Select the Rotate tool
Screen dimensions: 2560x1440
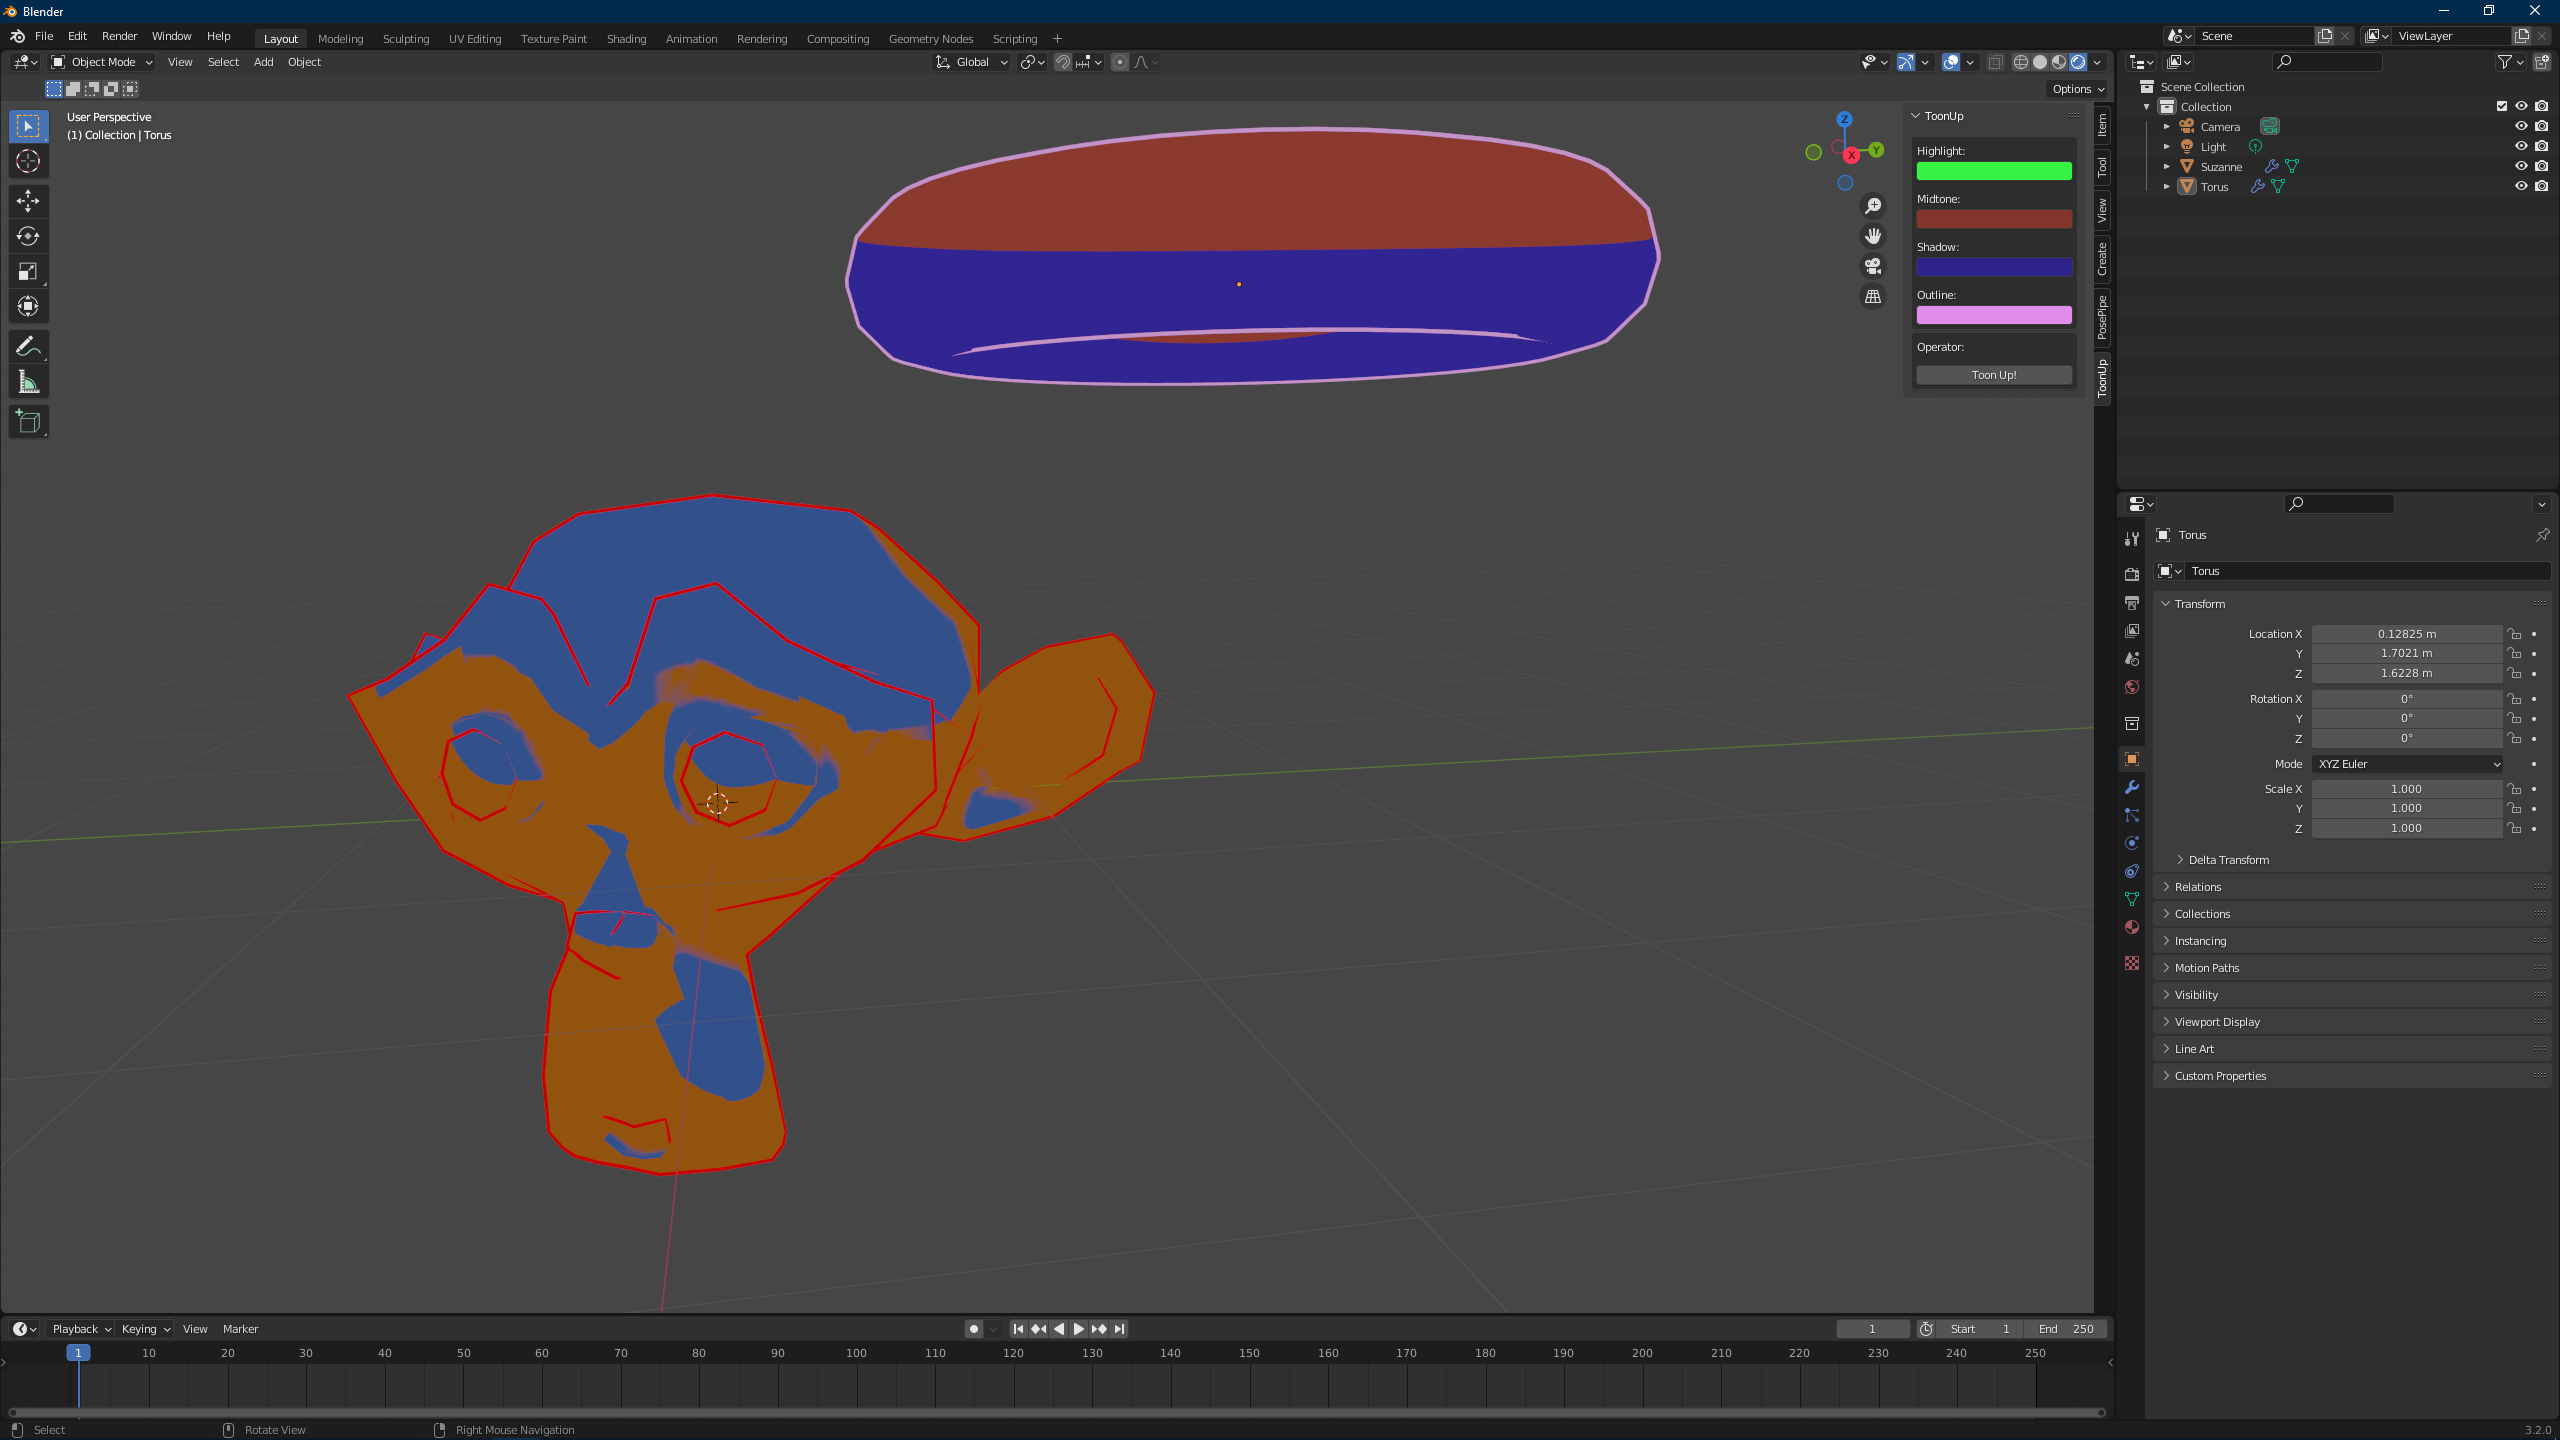pyautogui.click(x=28, y=236)
